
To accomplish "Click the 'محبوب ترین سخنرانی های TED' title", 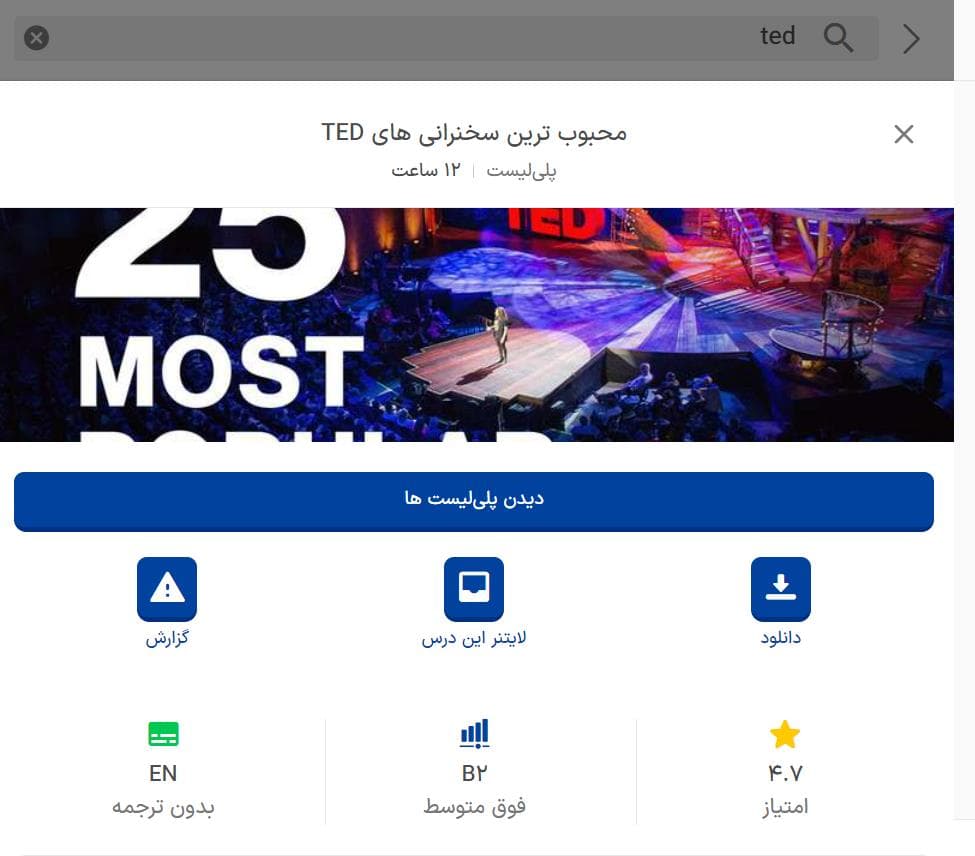I will (x=474, y=133).
